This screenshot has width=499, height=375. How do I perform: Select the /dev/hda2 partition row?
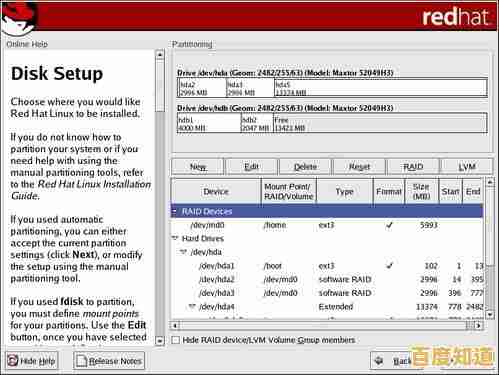coord(327,279)
